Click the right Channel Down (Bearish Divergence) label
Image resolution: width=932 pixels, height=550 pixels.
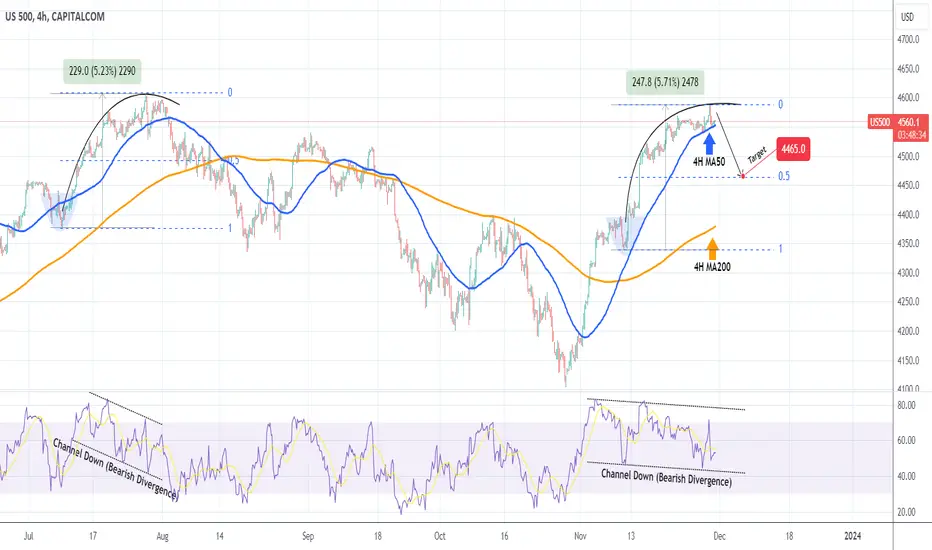point(666,477)
